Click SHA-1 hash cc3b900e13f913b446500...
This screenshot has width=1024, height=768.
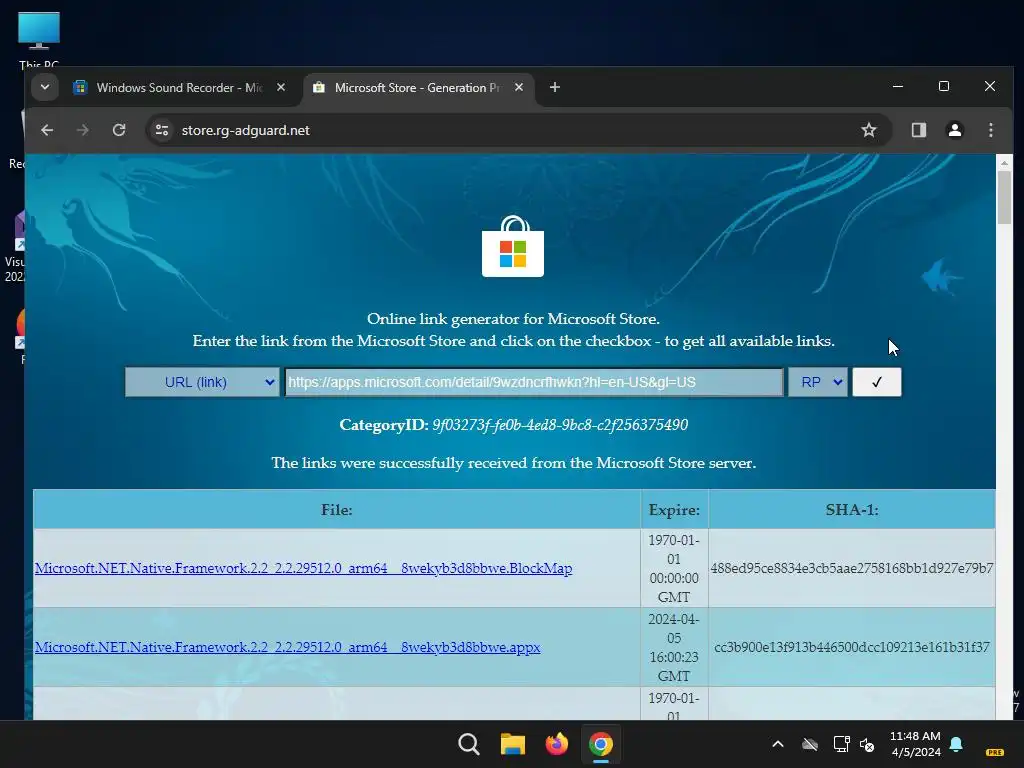click(852, 647)
